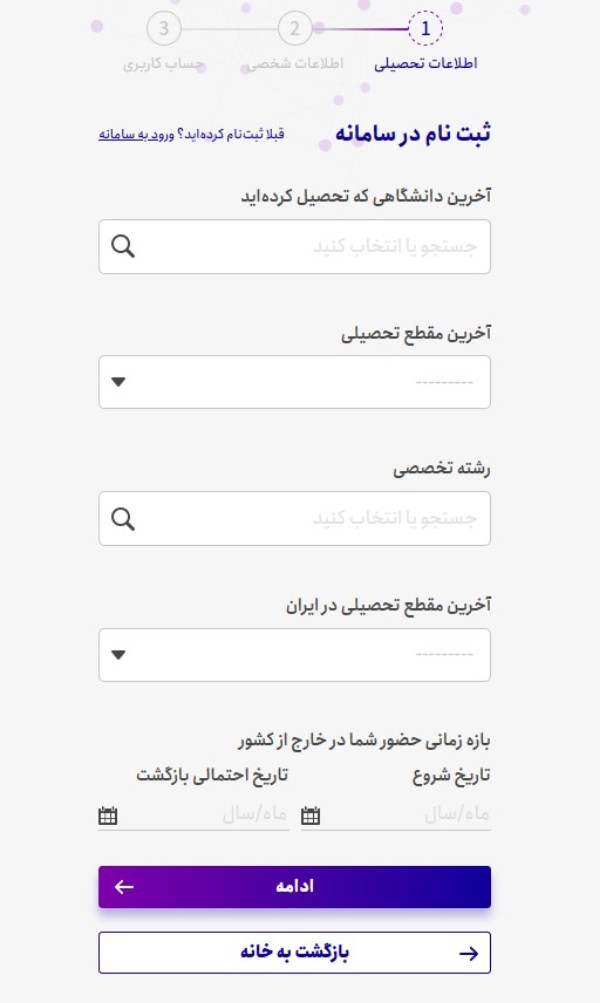Expand آخرین مقطع تحصیلی در ایران dropdown arrow
This screenshot has width=600, height=1003.
tap(118, 654)
